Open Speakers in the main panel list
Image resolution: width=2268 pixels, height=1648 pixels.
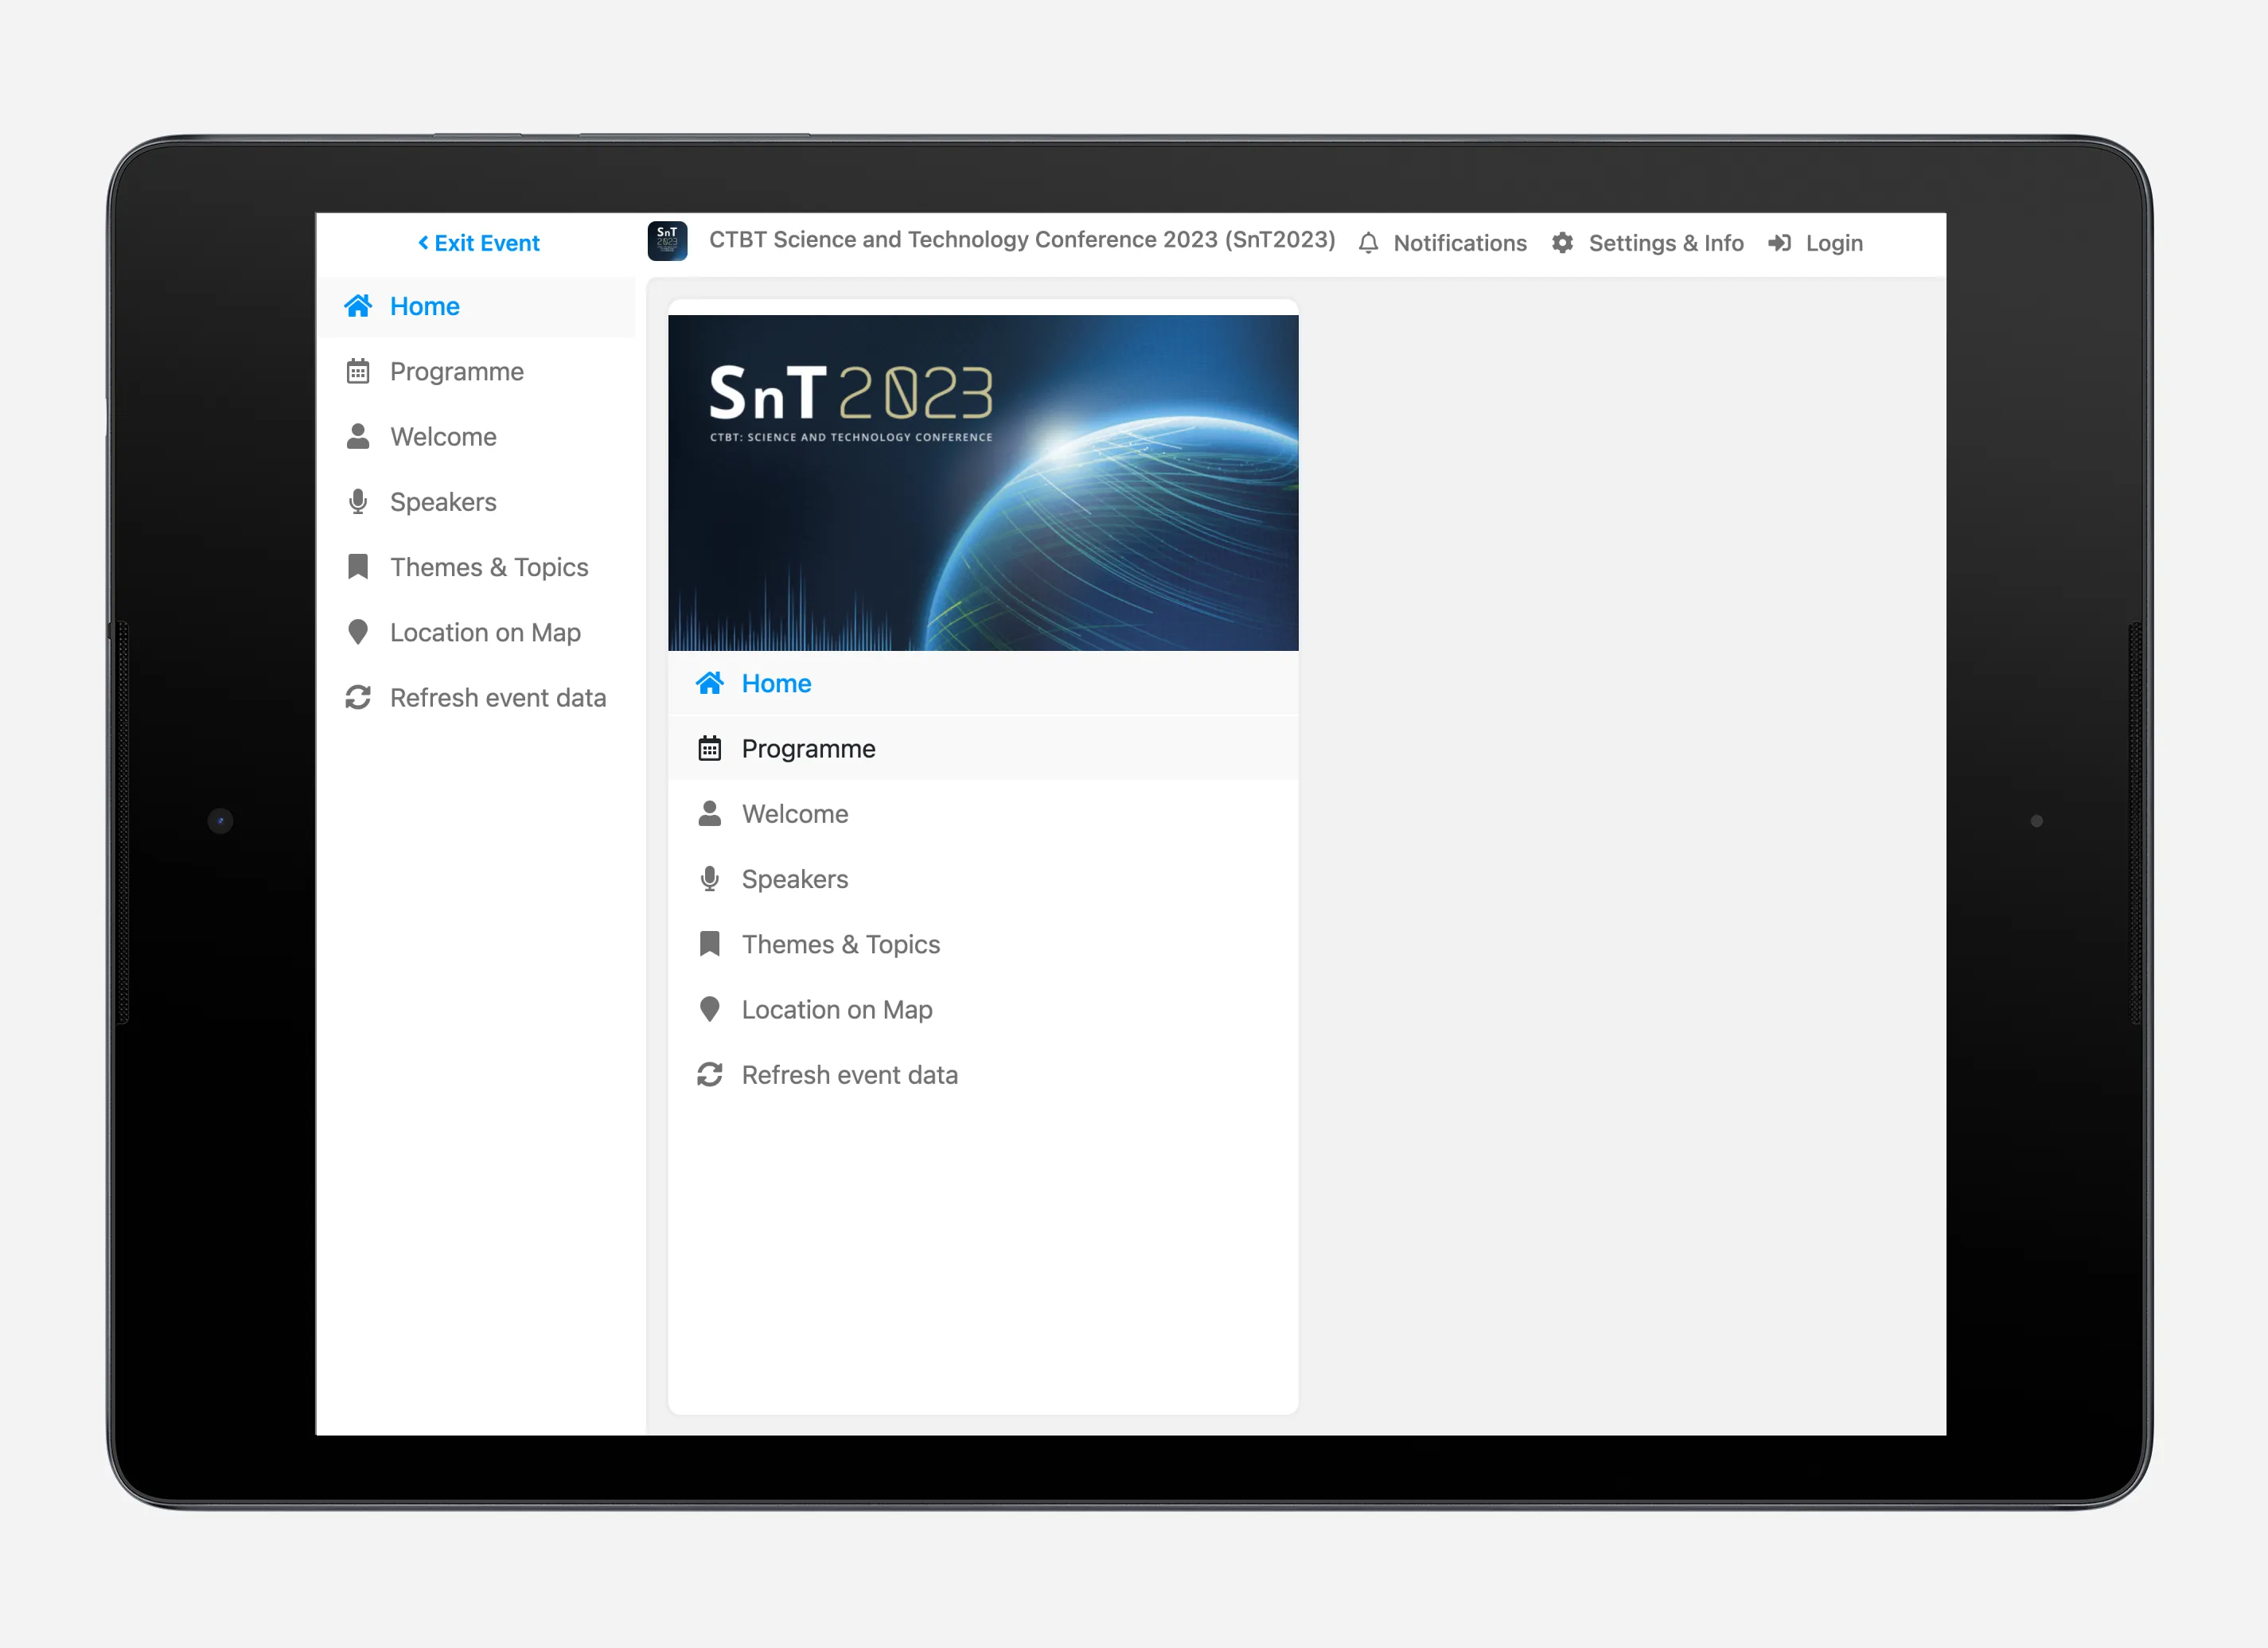(983, 879)
